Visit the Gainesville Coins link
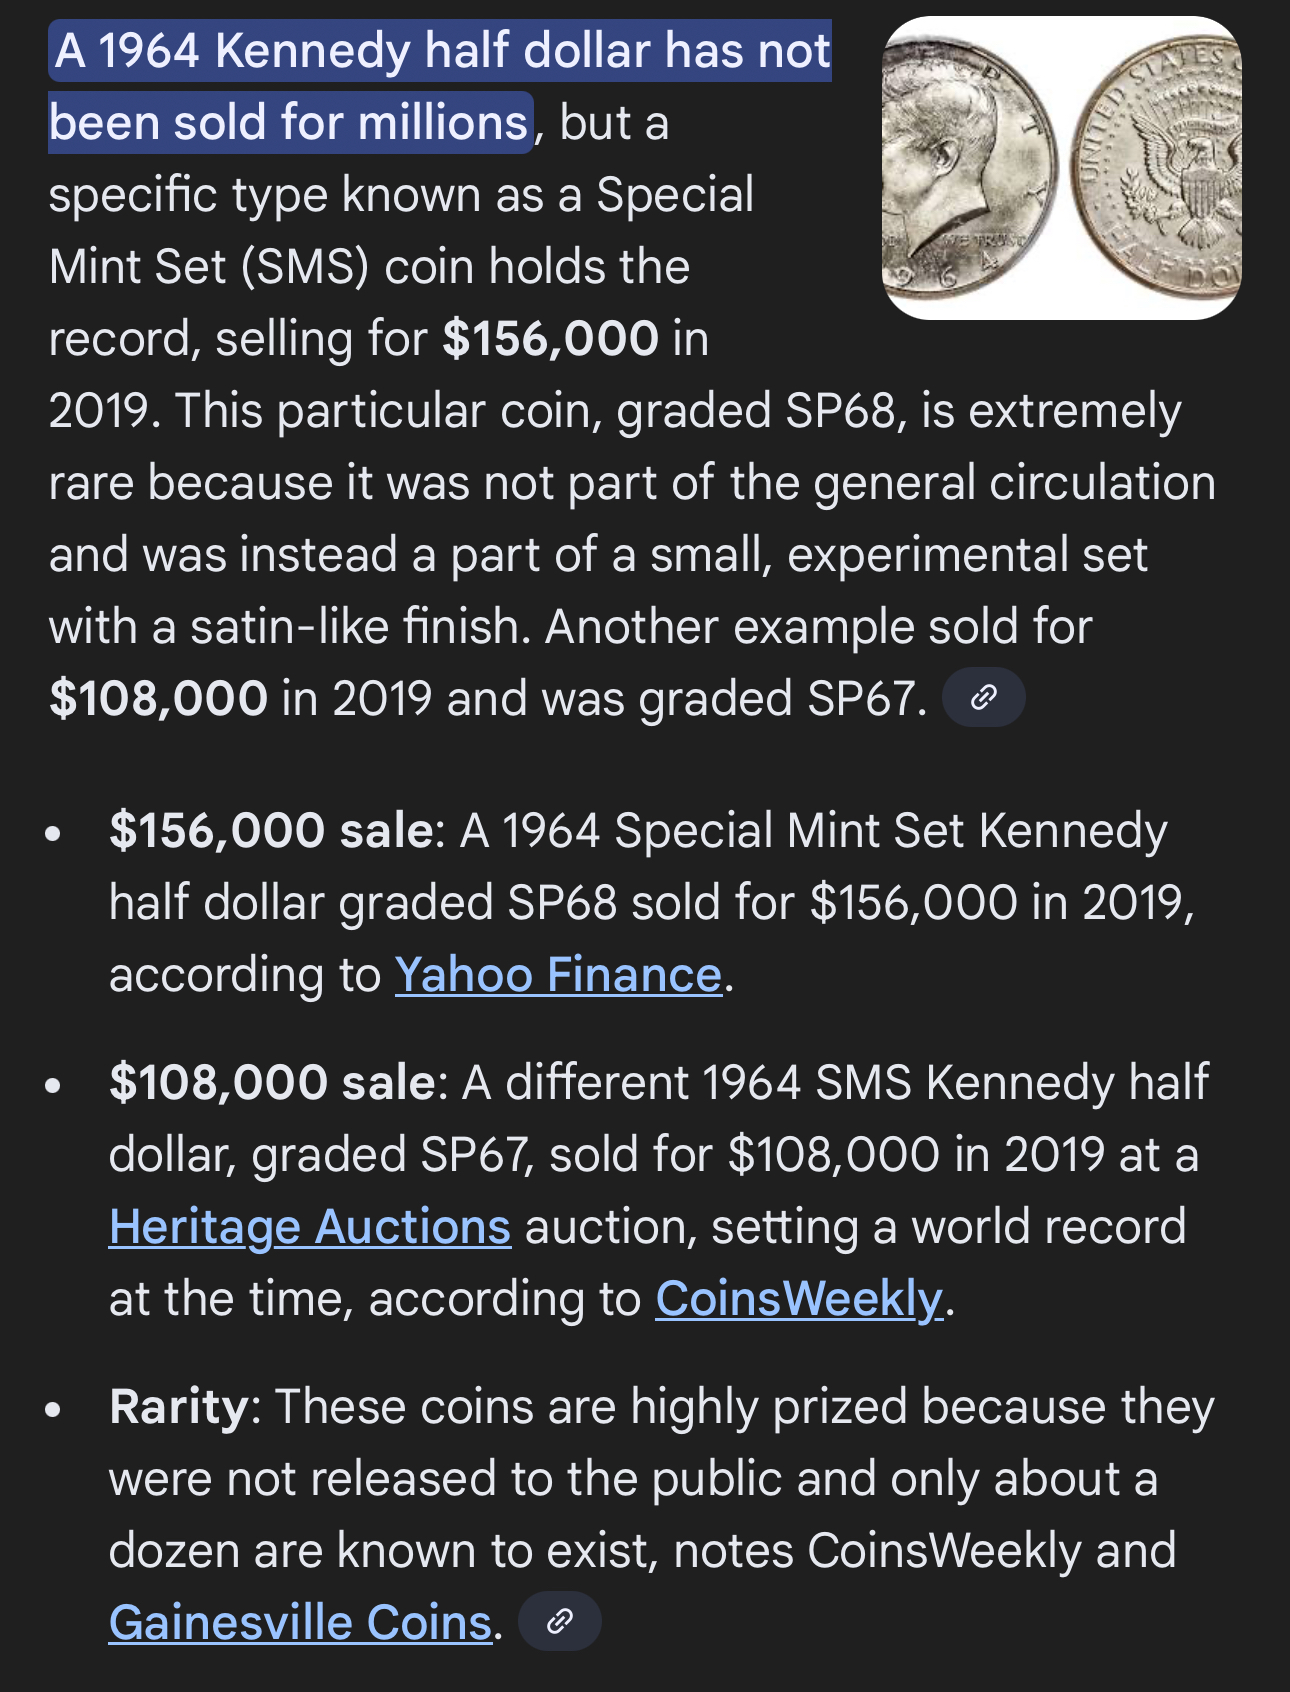The image size is (1290, 1692). (x=300, y=1622)
